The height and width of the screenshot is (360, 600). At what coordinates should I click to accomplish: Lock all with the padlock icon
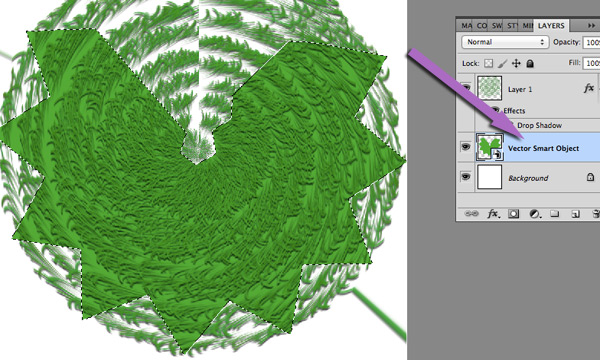(x=530, y=64)
